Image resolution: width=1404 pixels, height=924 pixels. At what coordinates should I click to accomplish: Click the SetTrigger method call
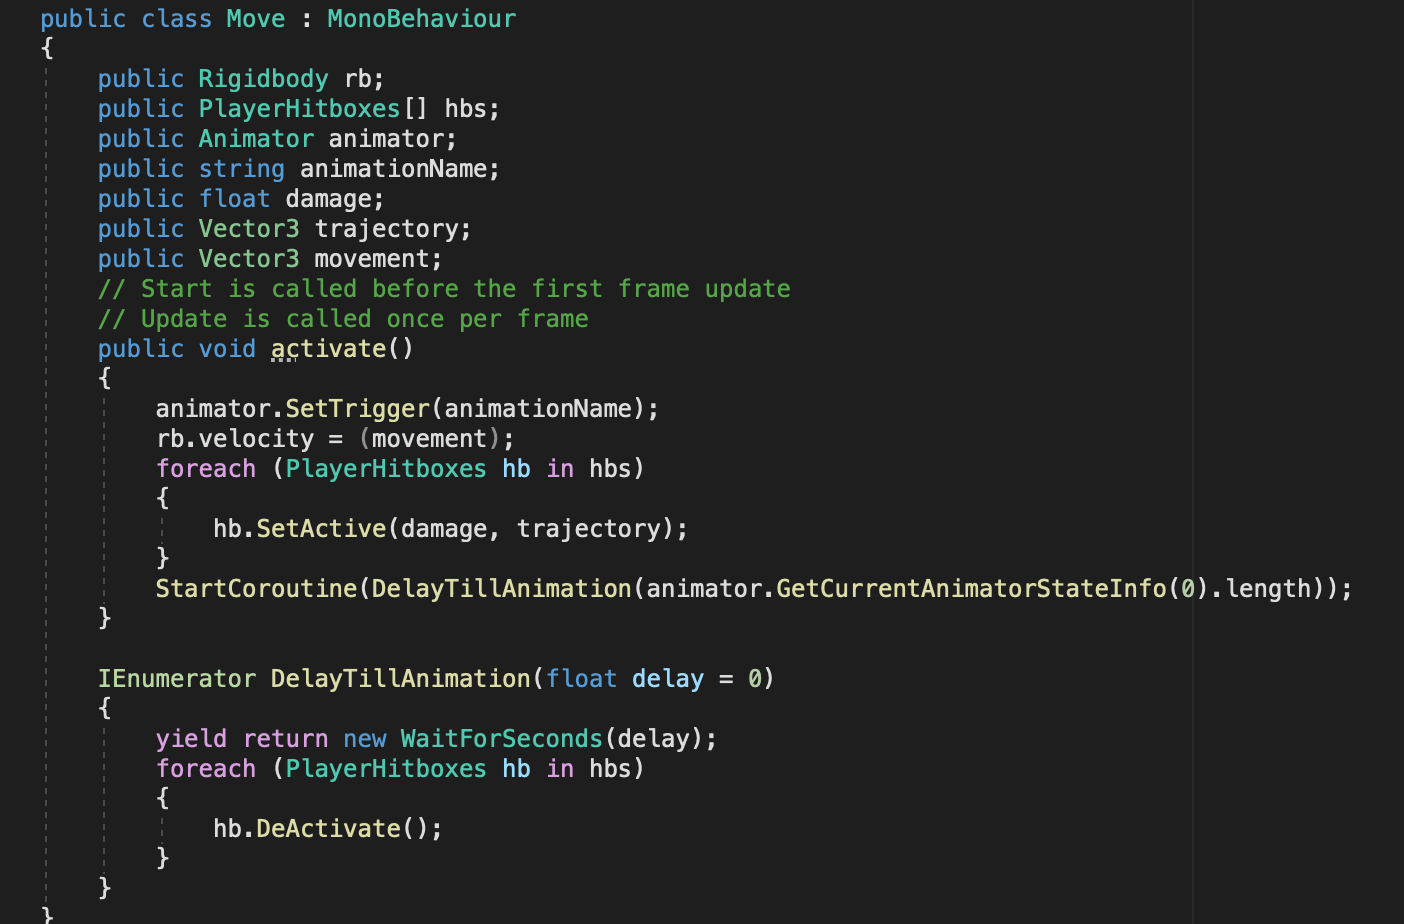point(357,409)
